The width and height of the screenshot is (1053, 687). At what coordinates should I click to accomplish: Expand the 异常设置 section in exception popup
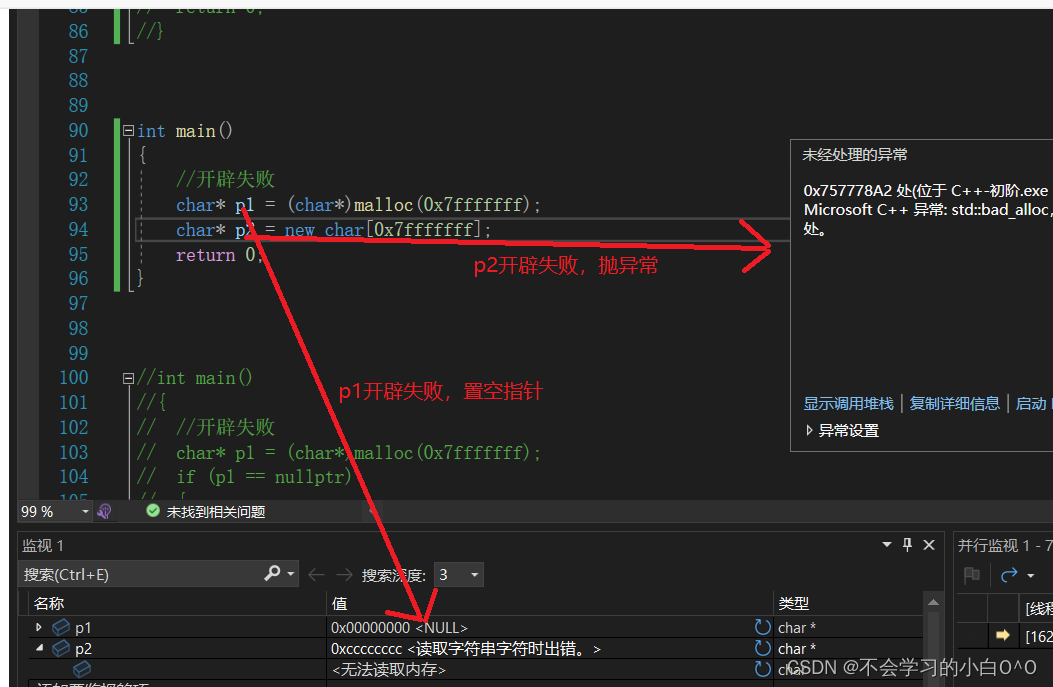click(x=808, y=430)
